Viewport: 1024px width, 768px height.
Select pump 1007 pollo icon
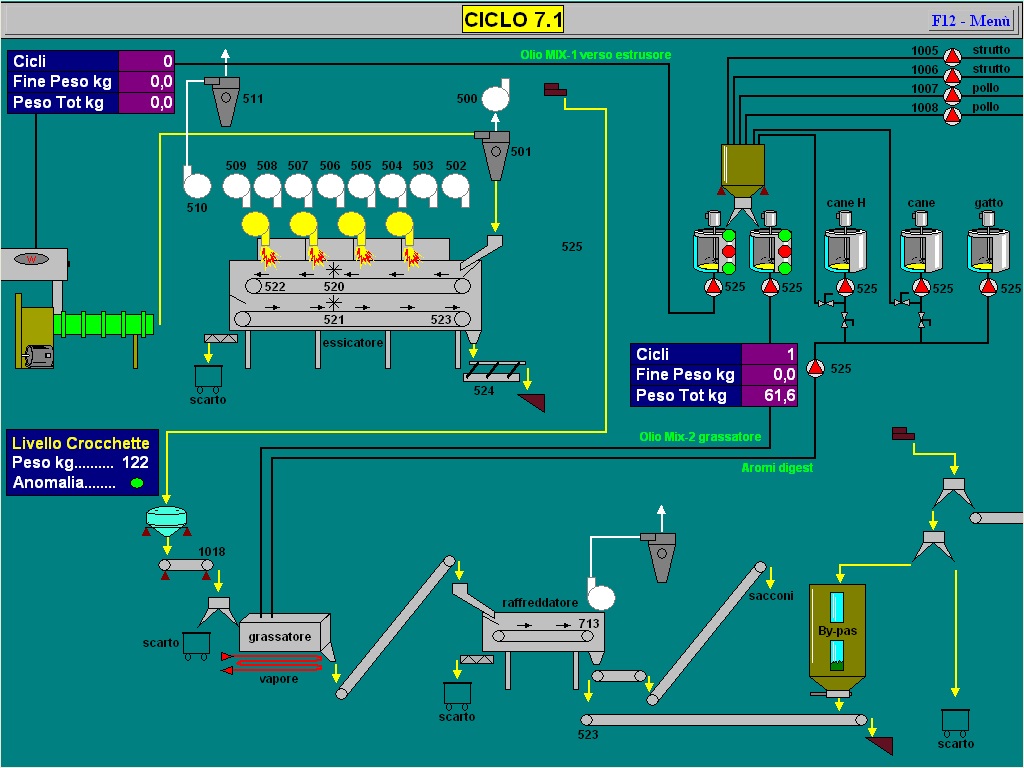click(953, 95)
